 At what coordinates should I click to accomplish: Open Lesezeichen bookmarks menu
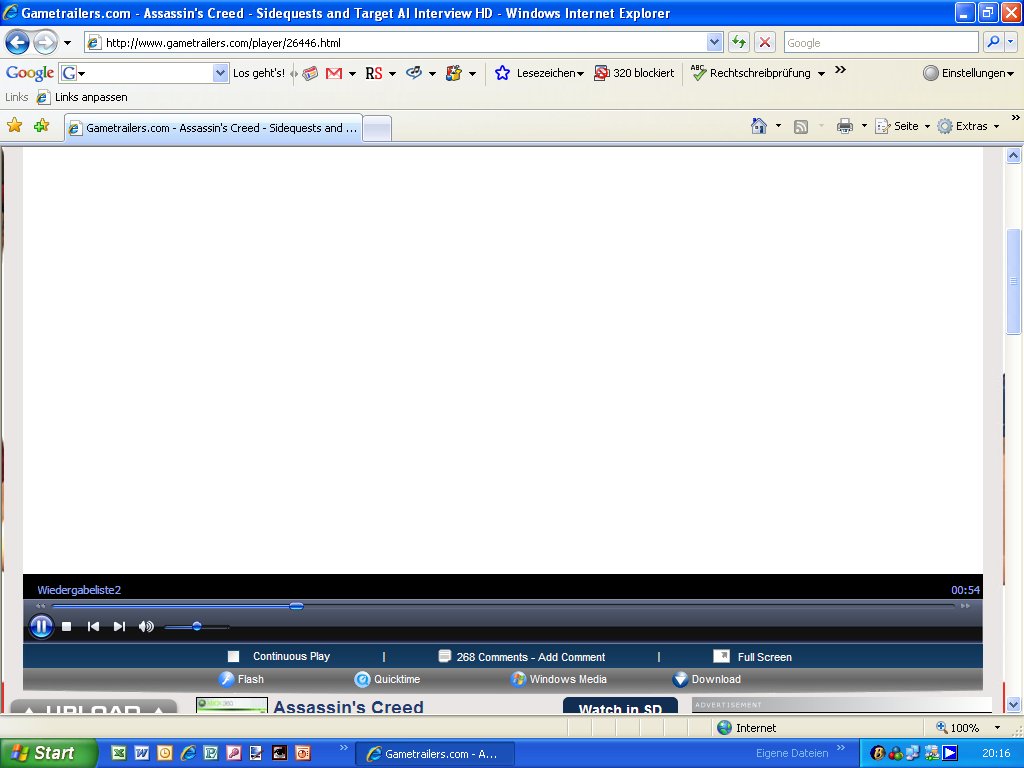pos(539,73)
